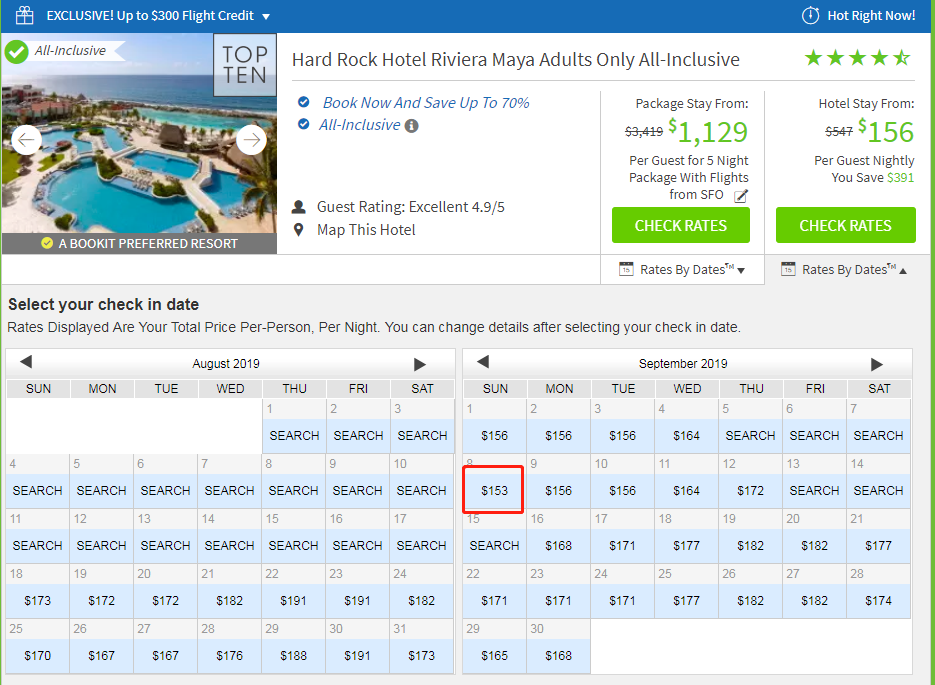Click the green All-Inclusive check badge

click(x=17, y=52)
